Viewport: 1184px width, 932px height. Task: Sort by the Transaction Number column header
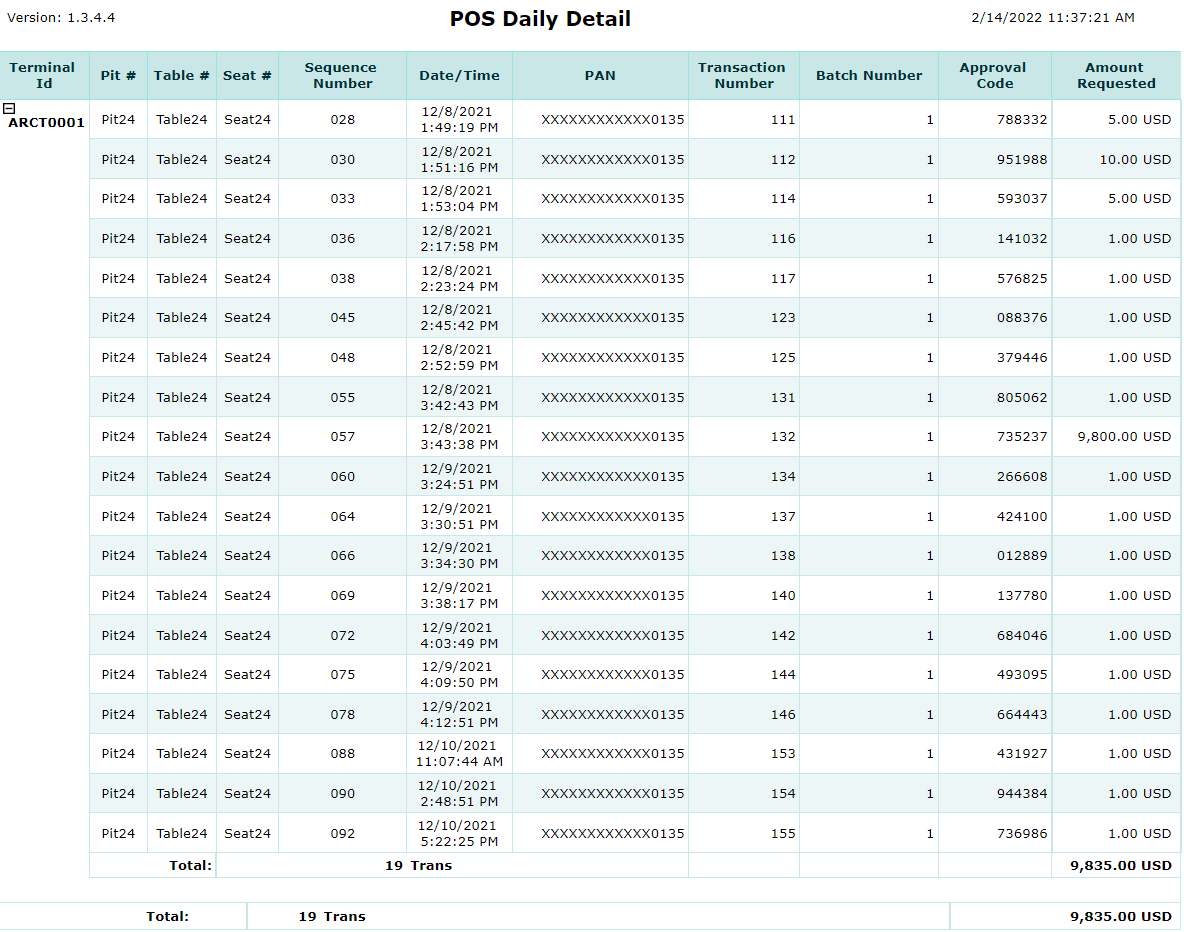[x=742, y=75]
